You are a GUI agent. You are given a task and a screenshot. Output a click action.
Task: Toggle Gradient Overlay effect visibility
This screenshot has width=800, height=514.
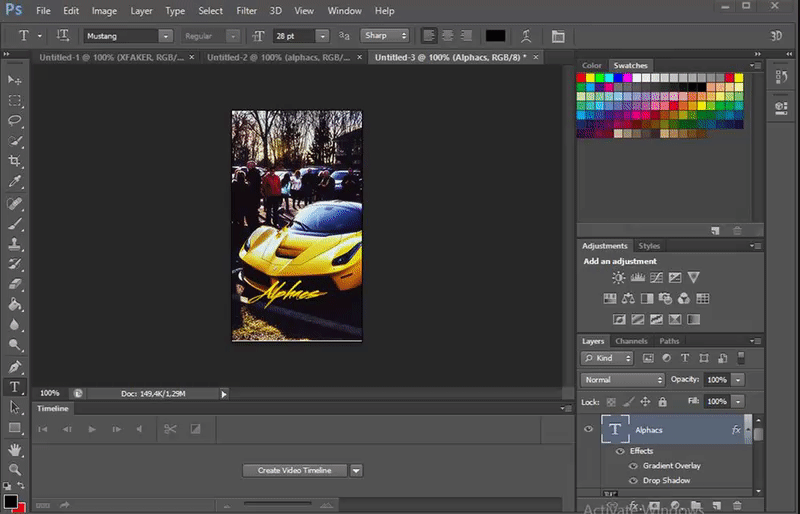coord(632,466)
